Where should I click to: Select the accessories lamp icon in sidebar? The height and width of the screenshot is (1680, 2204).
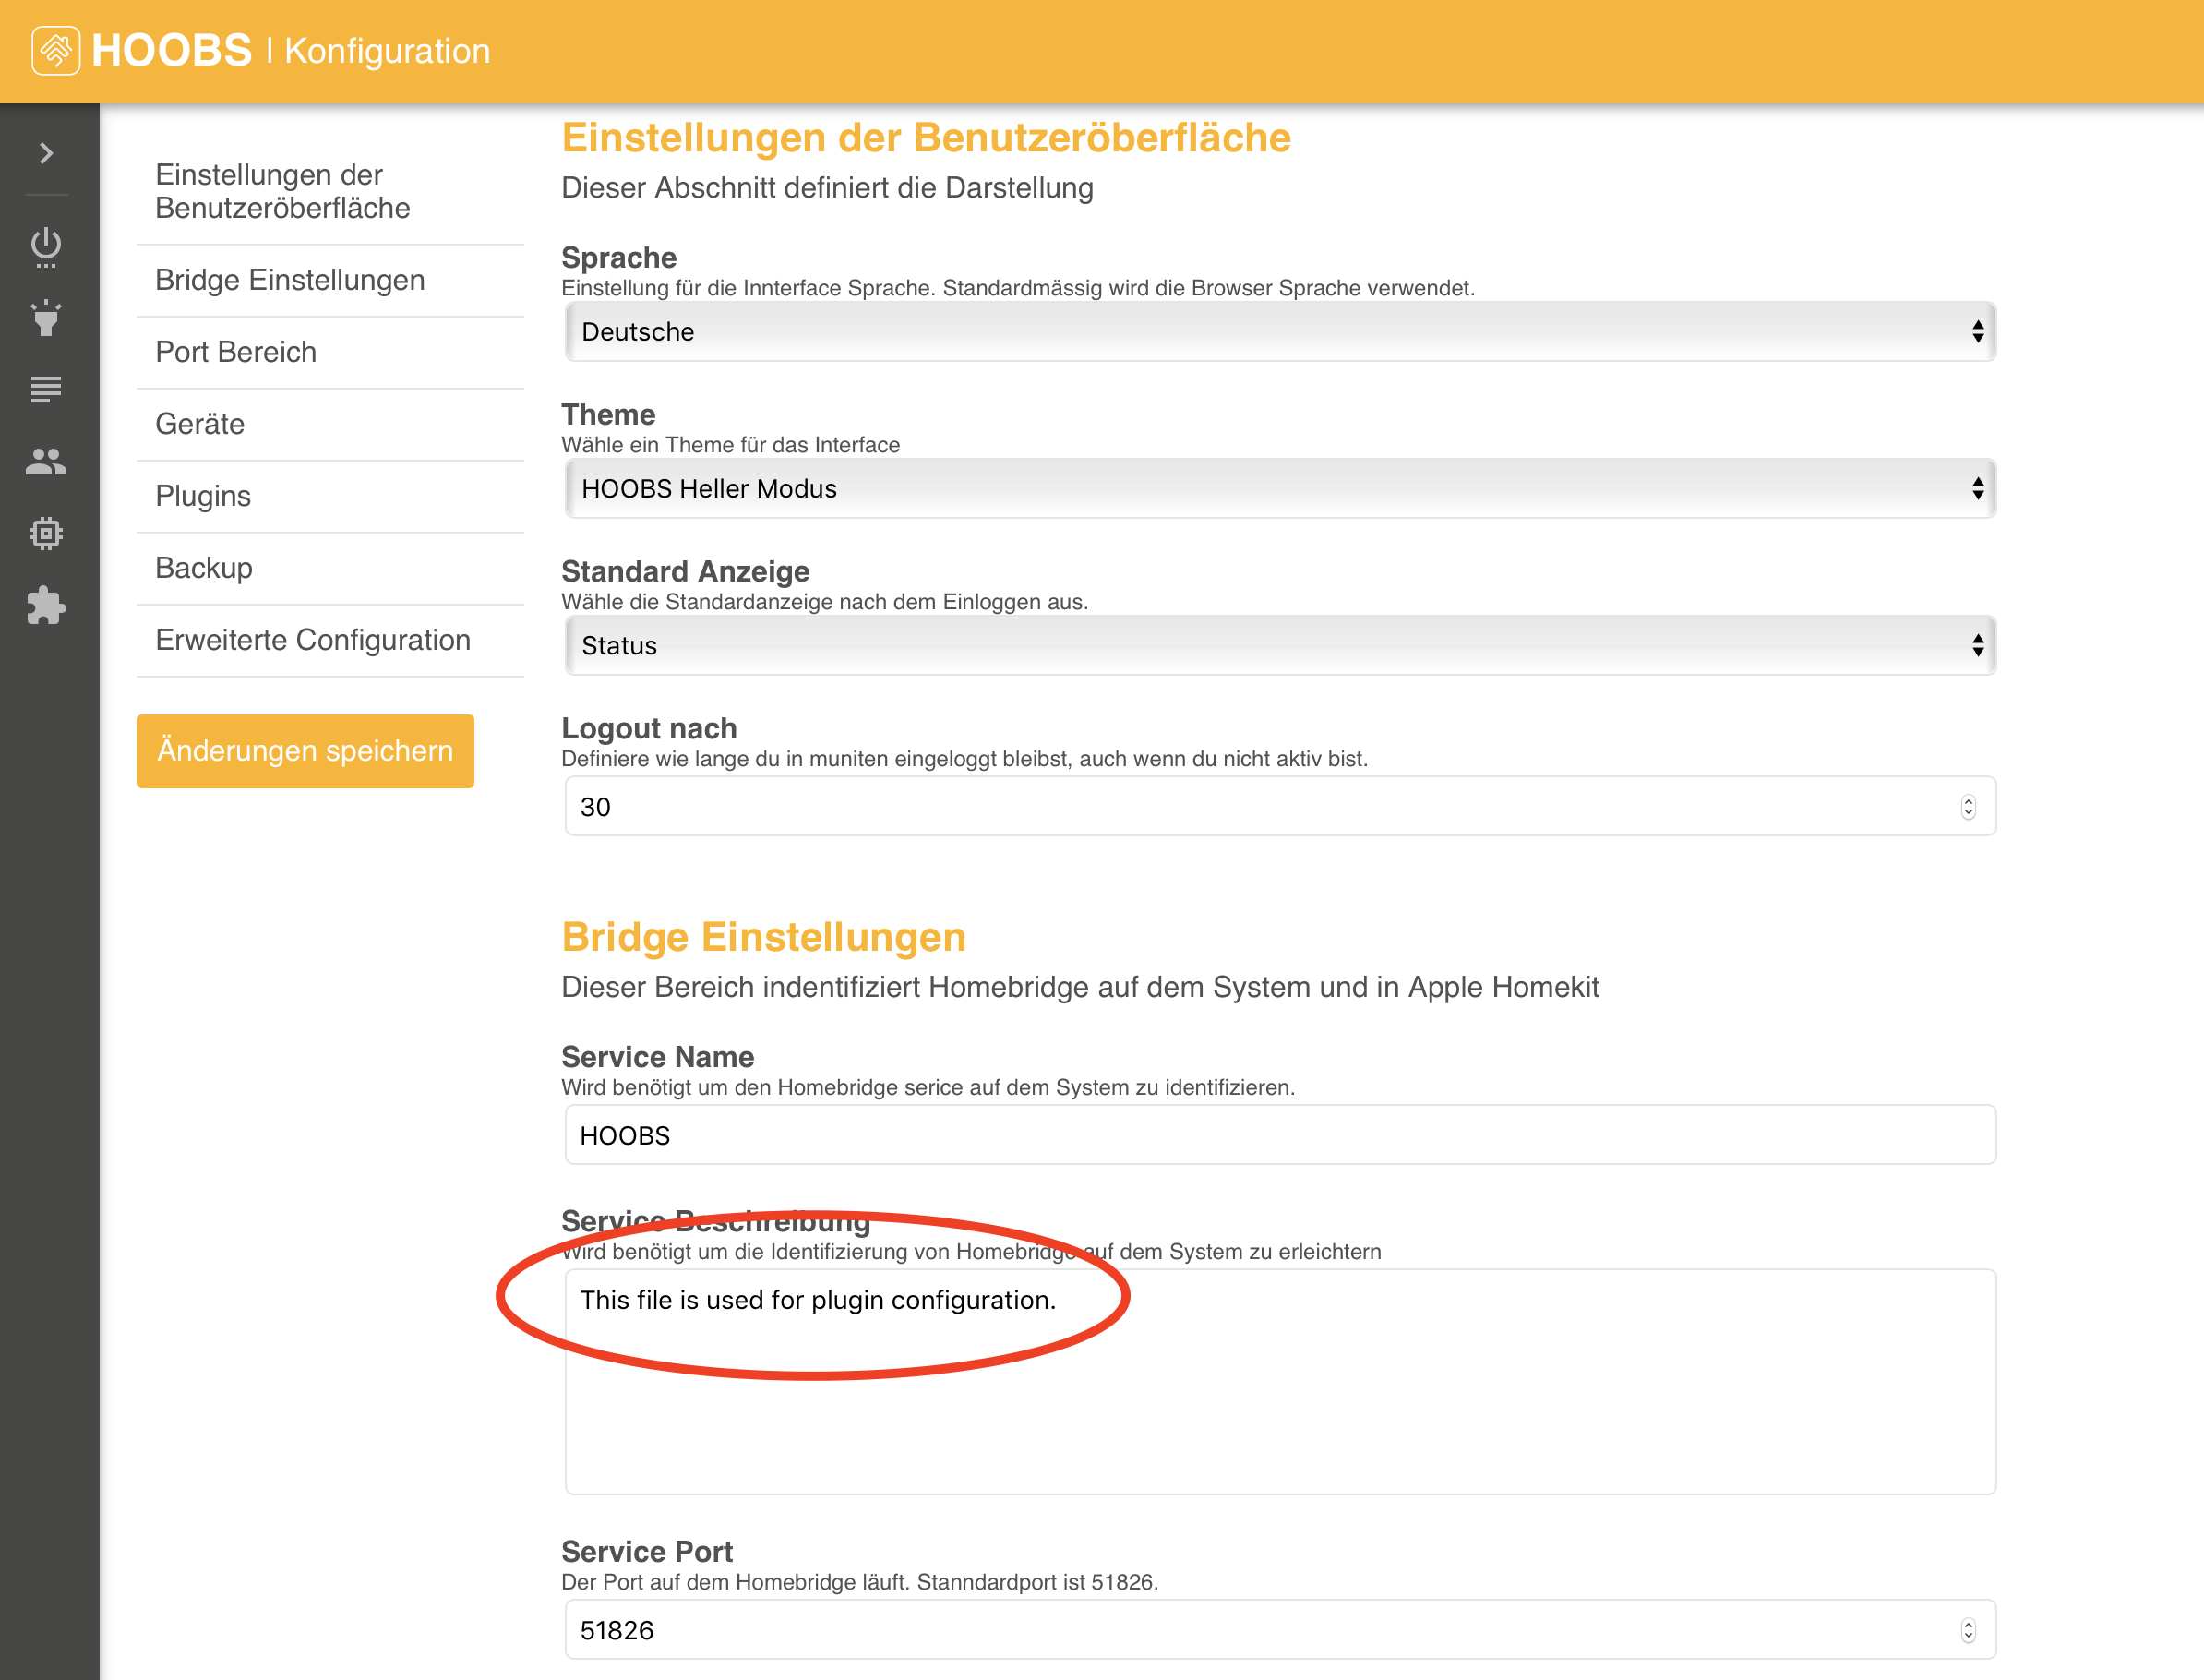point(45,318)
